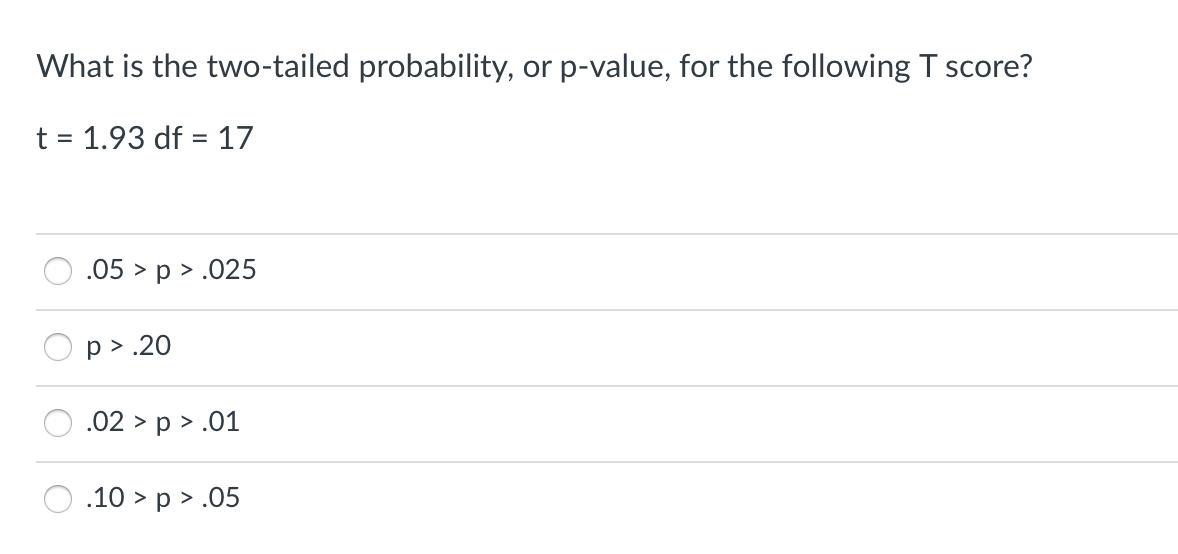Mark the .10 > p > .05 radio button
Screen dimensions: 1178x554
tap(58, 498)
